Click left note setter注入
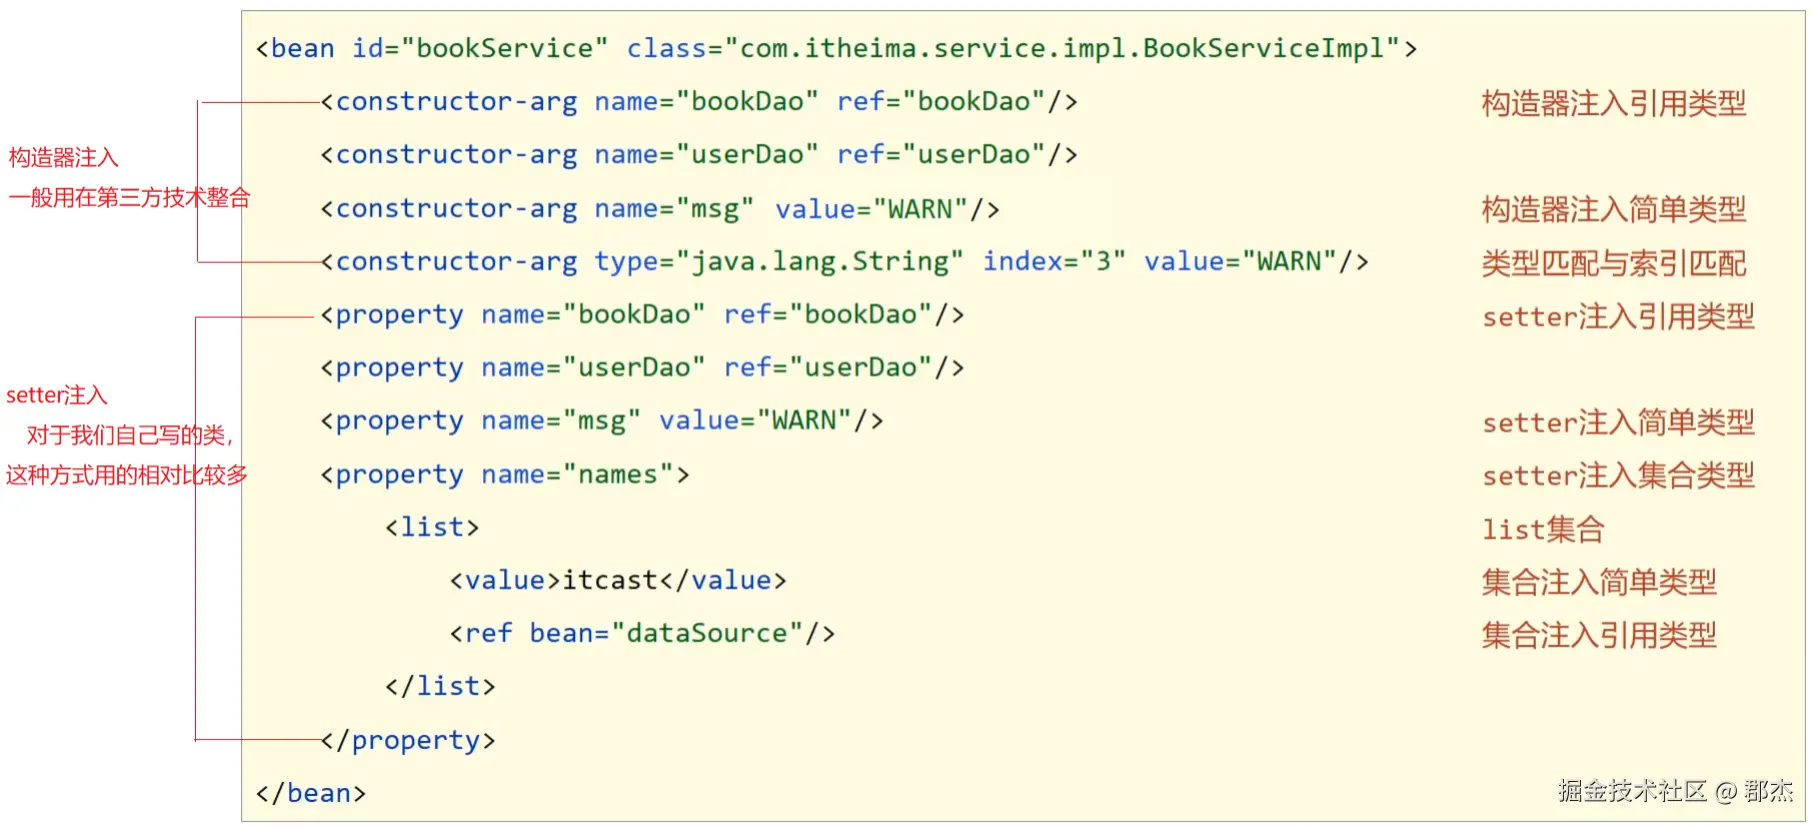1817x828 pixels. pos(57,395)
